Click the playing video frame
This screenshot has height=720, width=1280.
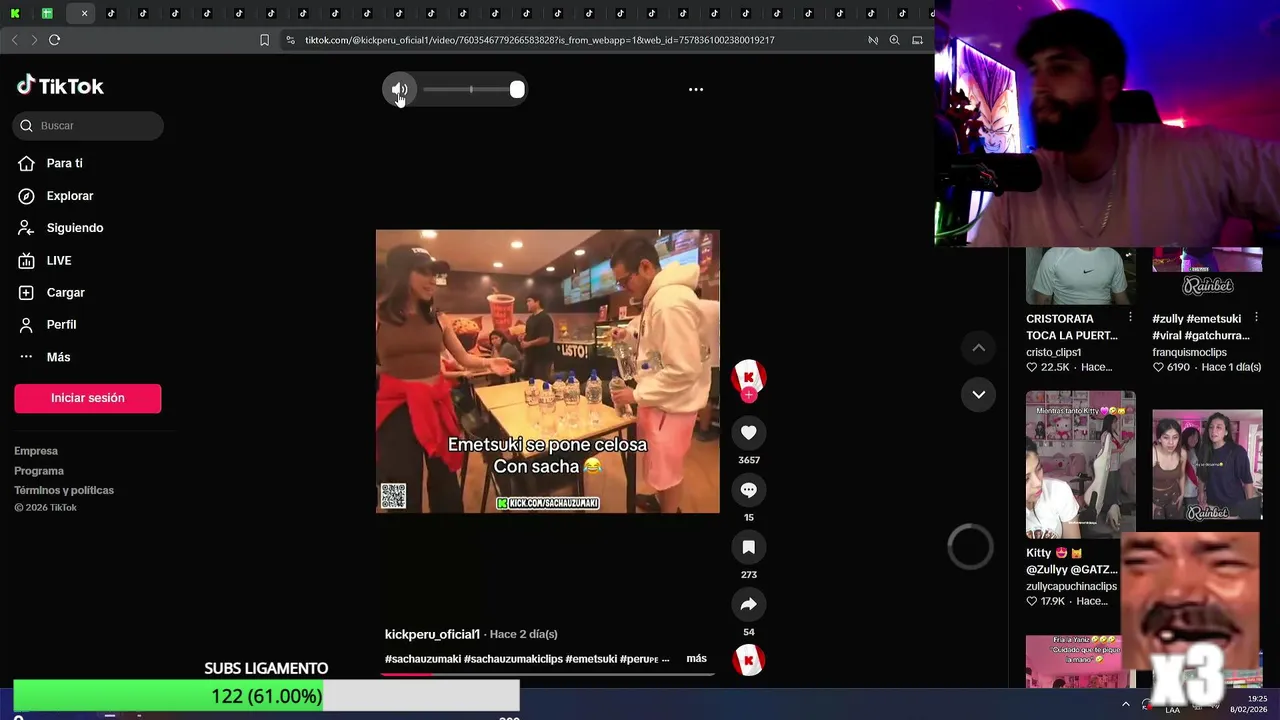(x=547, y=371)
